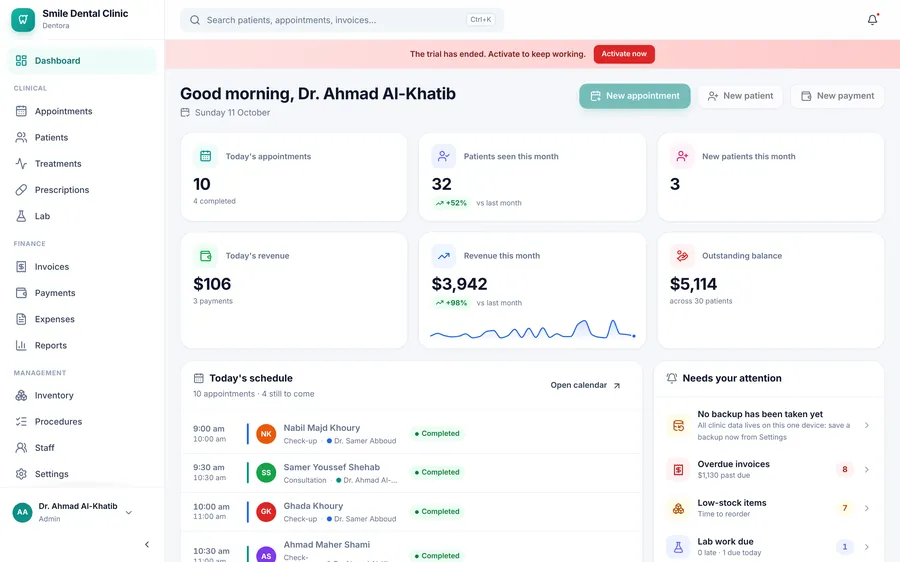Click the Settings gear icon in sidebar
Image resolution: width=900 pixels, height=562 pixels.
point(21,474)
